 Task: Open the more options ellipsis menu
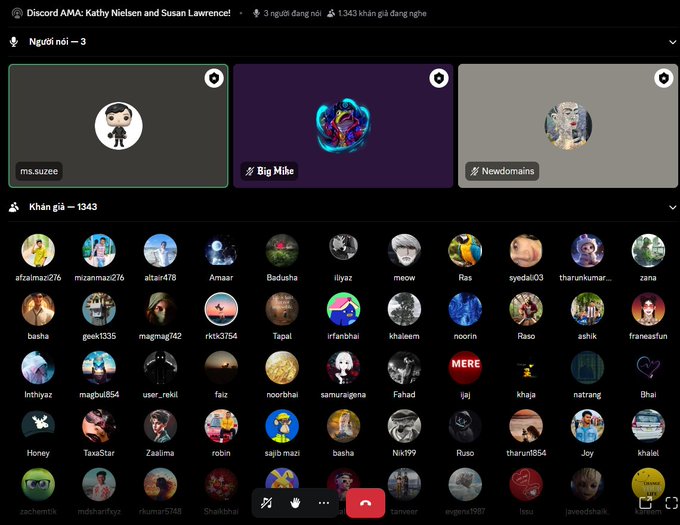pyautogui.click(x=324, y=503)
